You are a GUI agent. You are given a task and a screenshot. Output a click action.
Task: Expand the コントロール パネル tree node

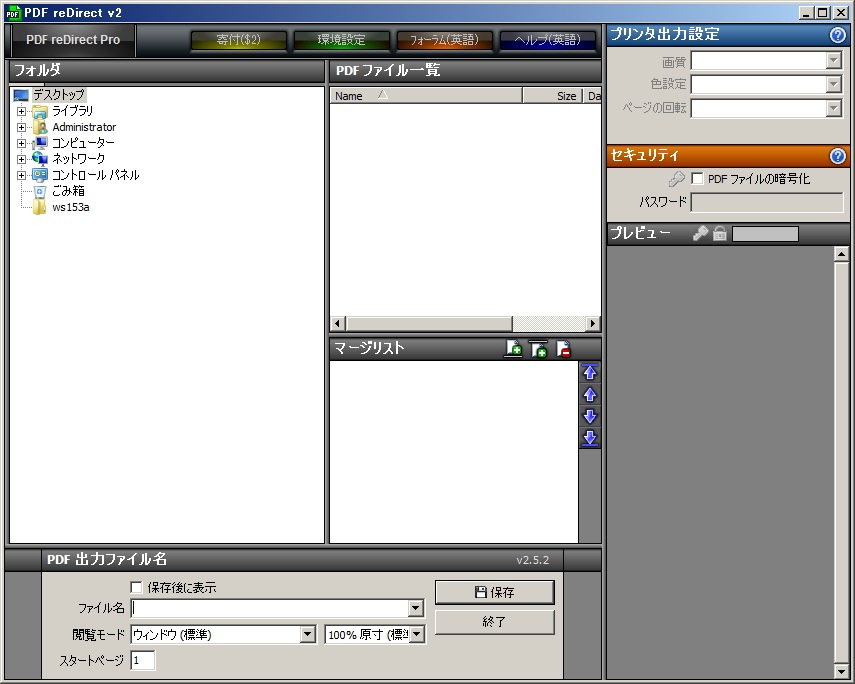(21, 175)
